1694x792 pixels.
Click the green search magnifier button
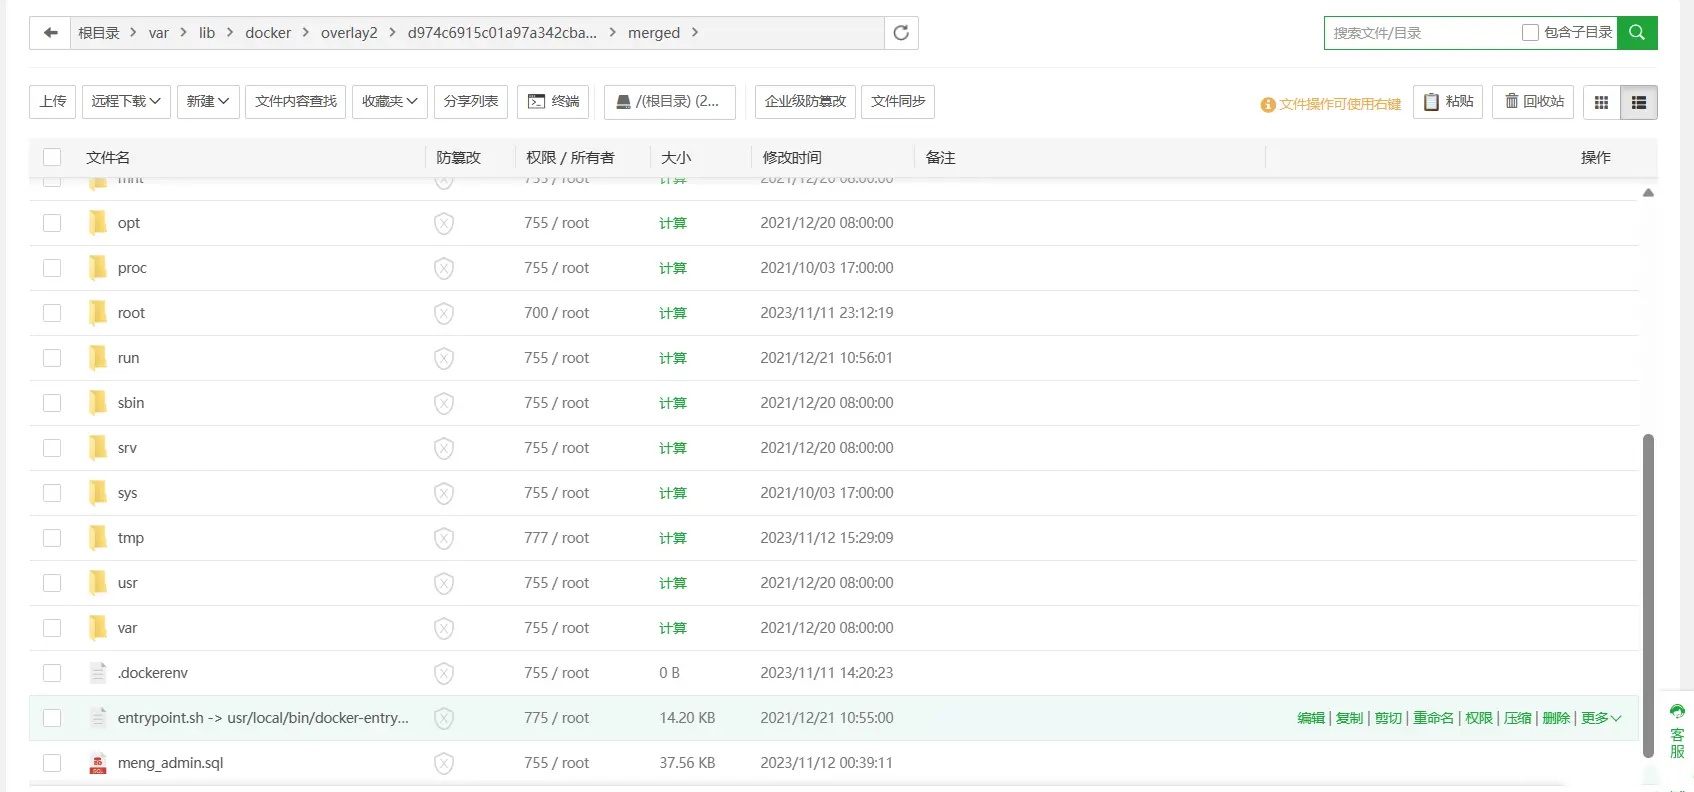click(x=1637, y=33)
